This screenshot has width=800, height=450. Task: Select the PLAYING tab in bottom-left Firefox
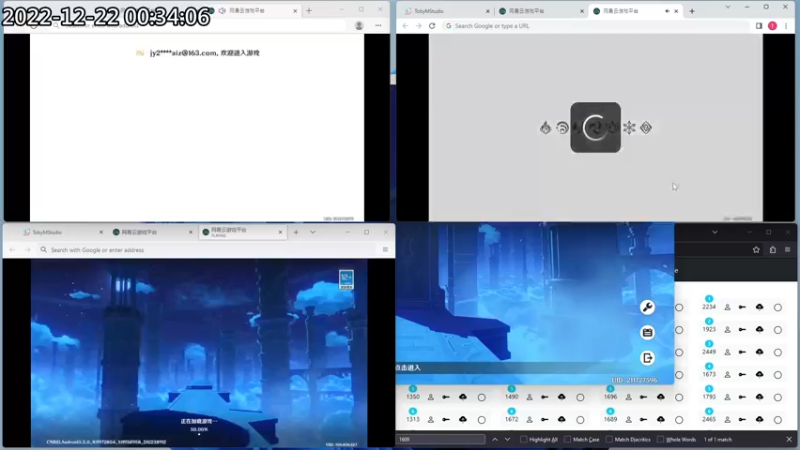pos(242,232)
